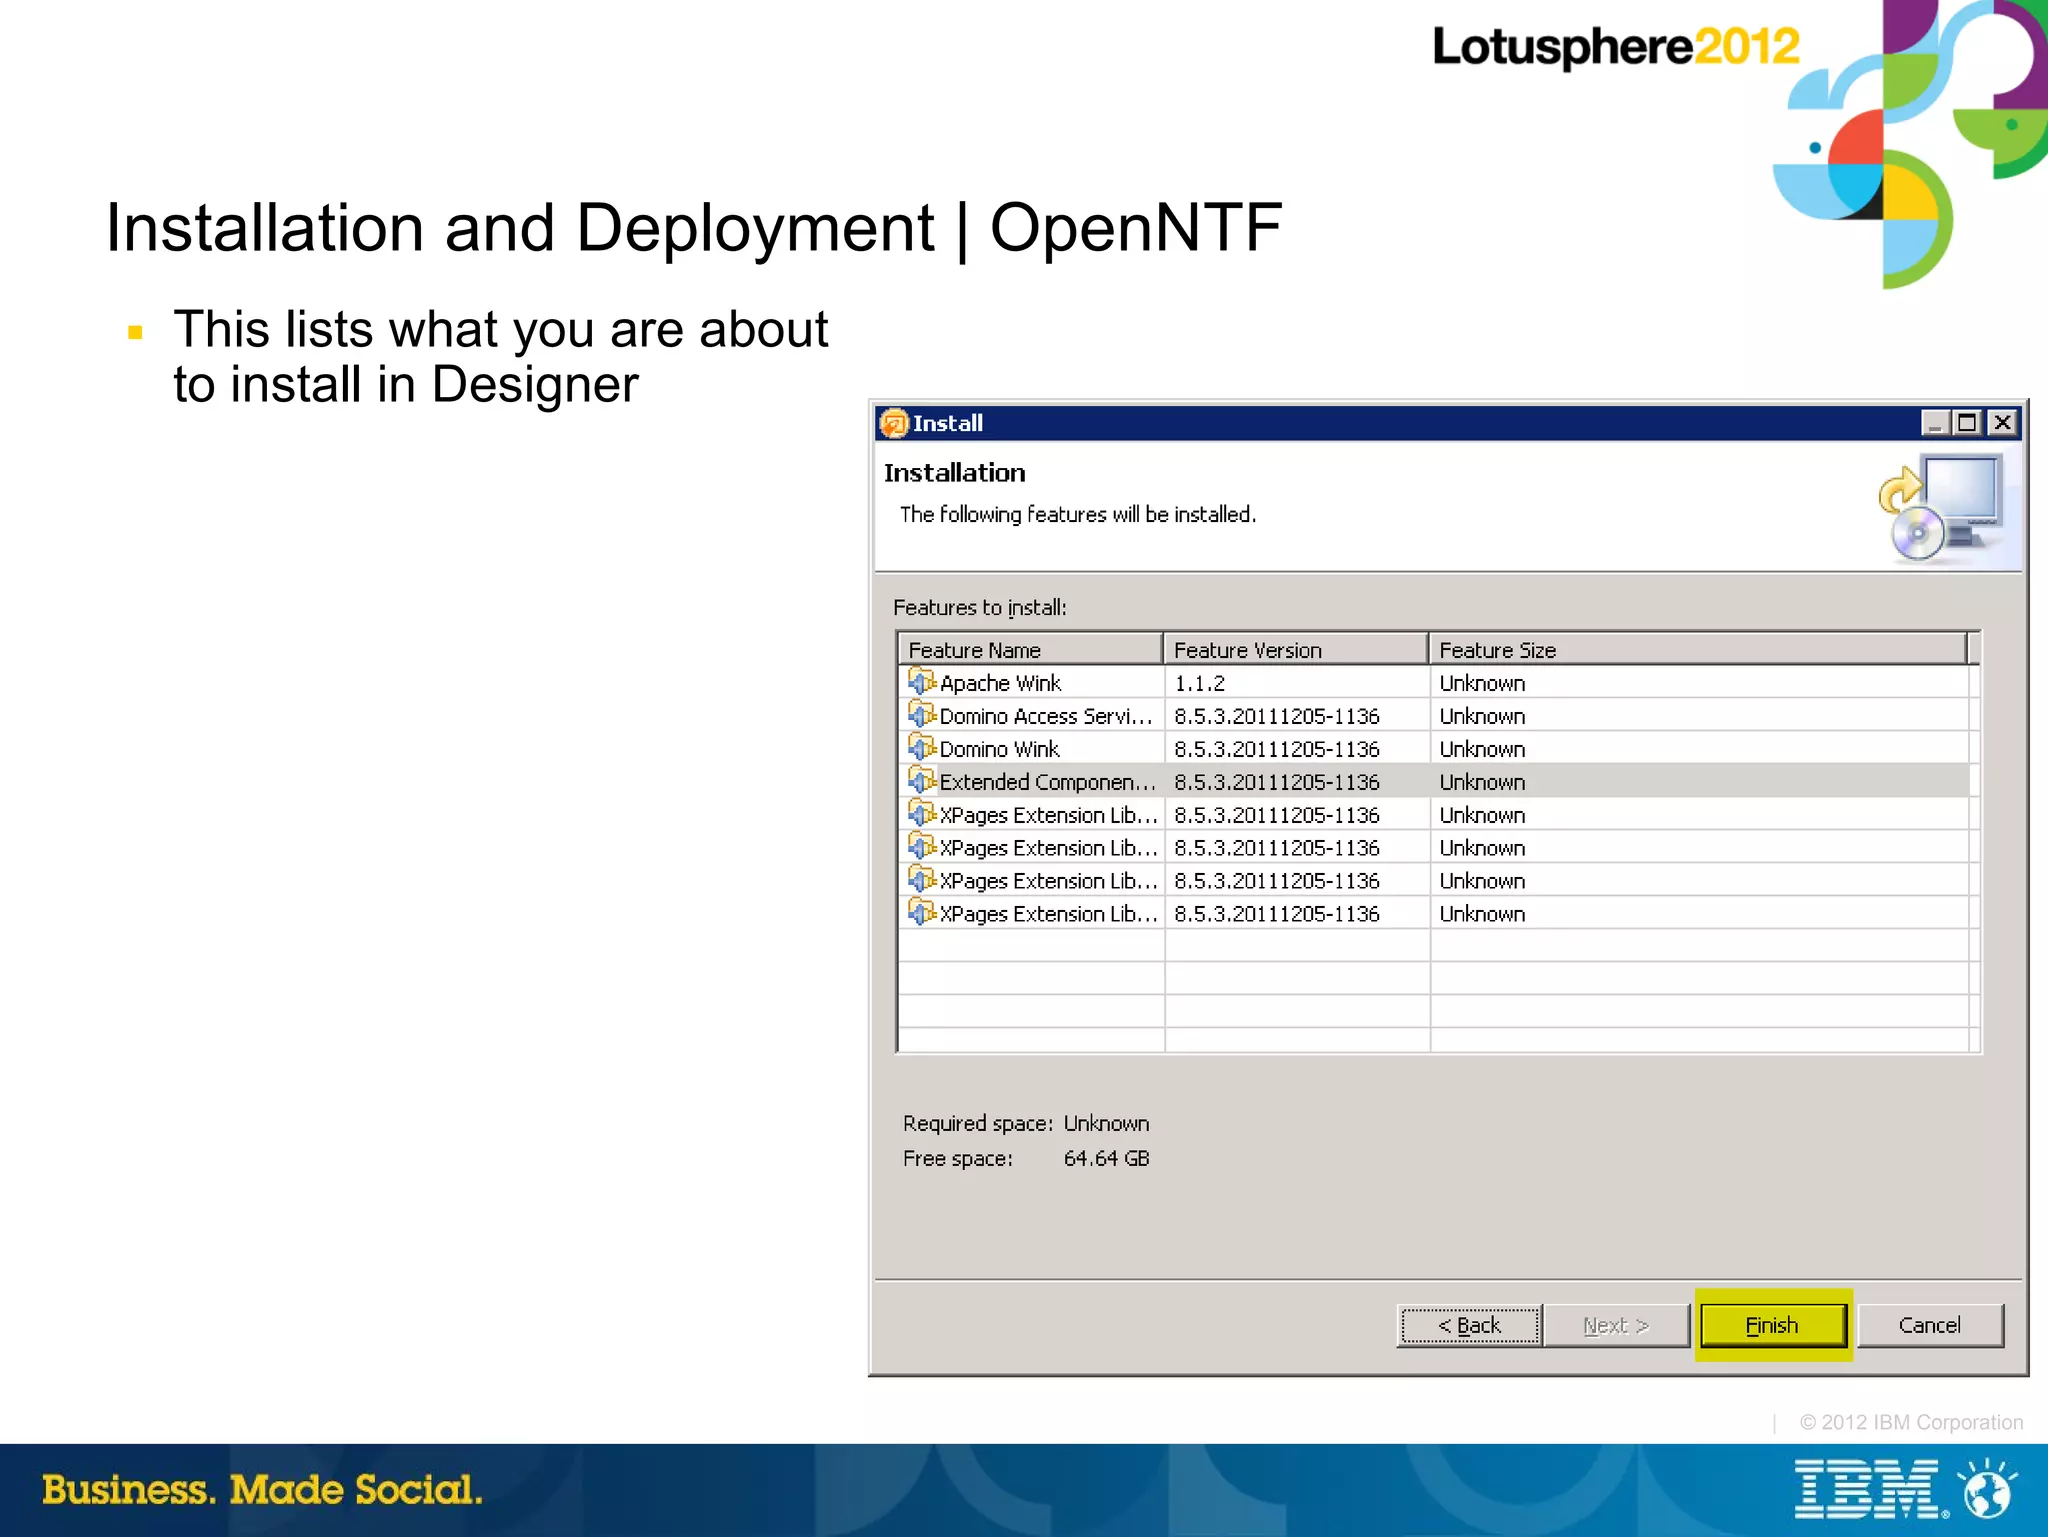Select the Apache Wink feature row
The height and width of the screenshot is (1537, 2048).
[x=1434, y=683]
